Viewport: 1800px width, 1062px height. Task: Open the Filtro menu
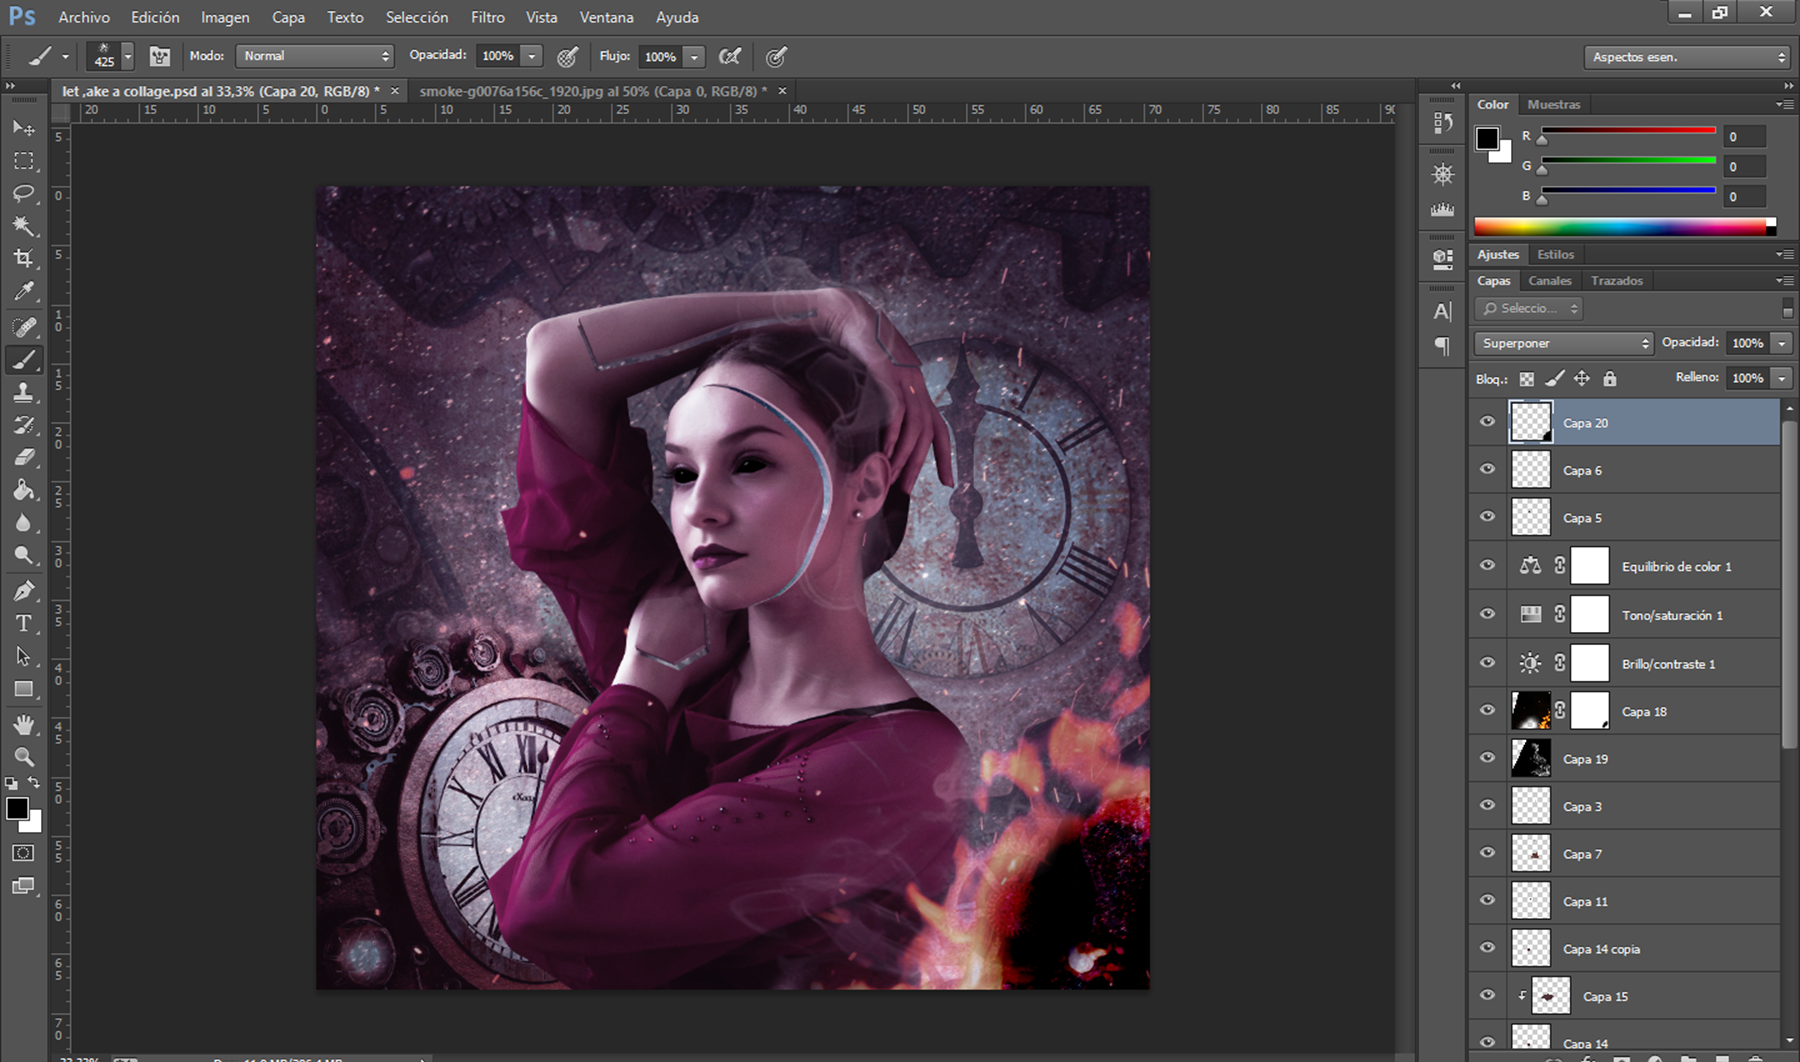point(488,17)
